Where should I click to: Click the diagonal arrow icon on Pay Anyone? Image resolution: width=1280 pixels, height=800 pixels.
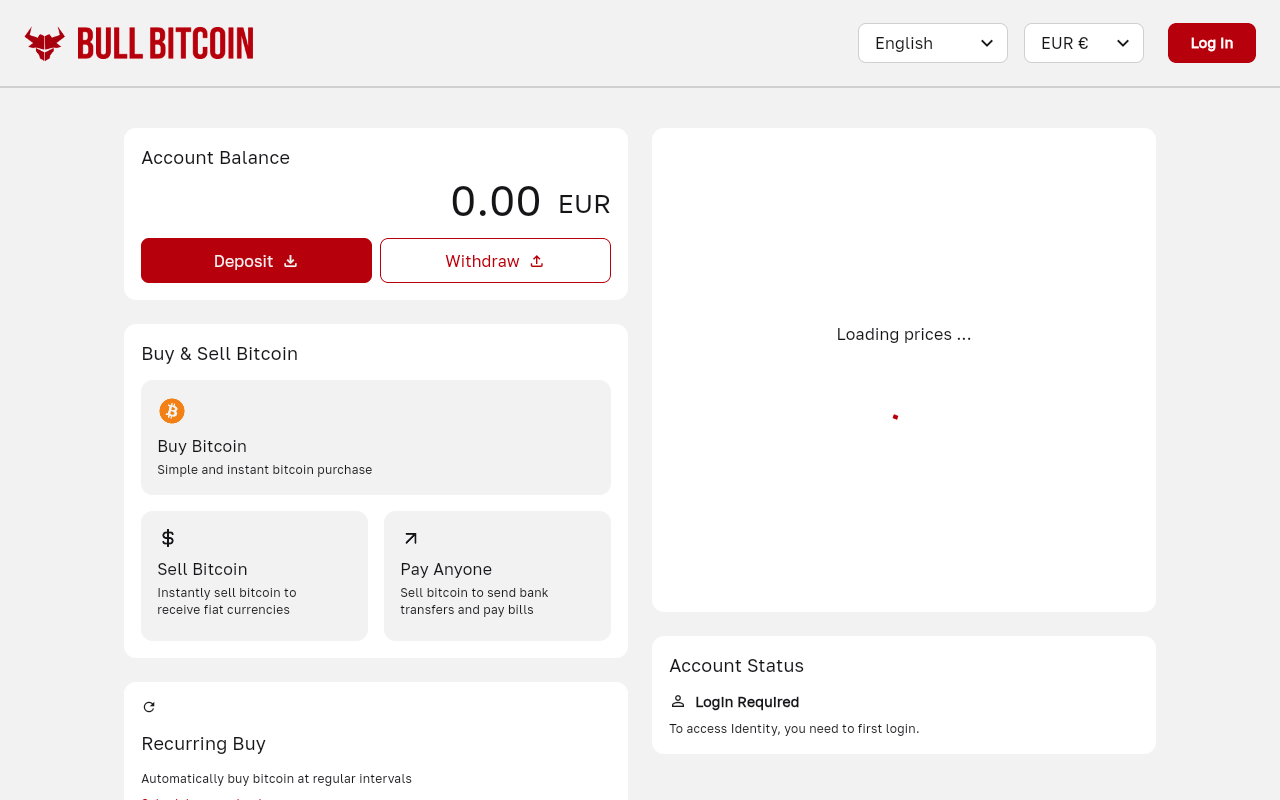pyautogui.click(x=410, y=537)
